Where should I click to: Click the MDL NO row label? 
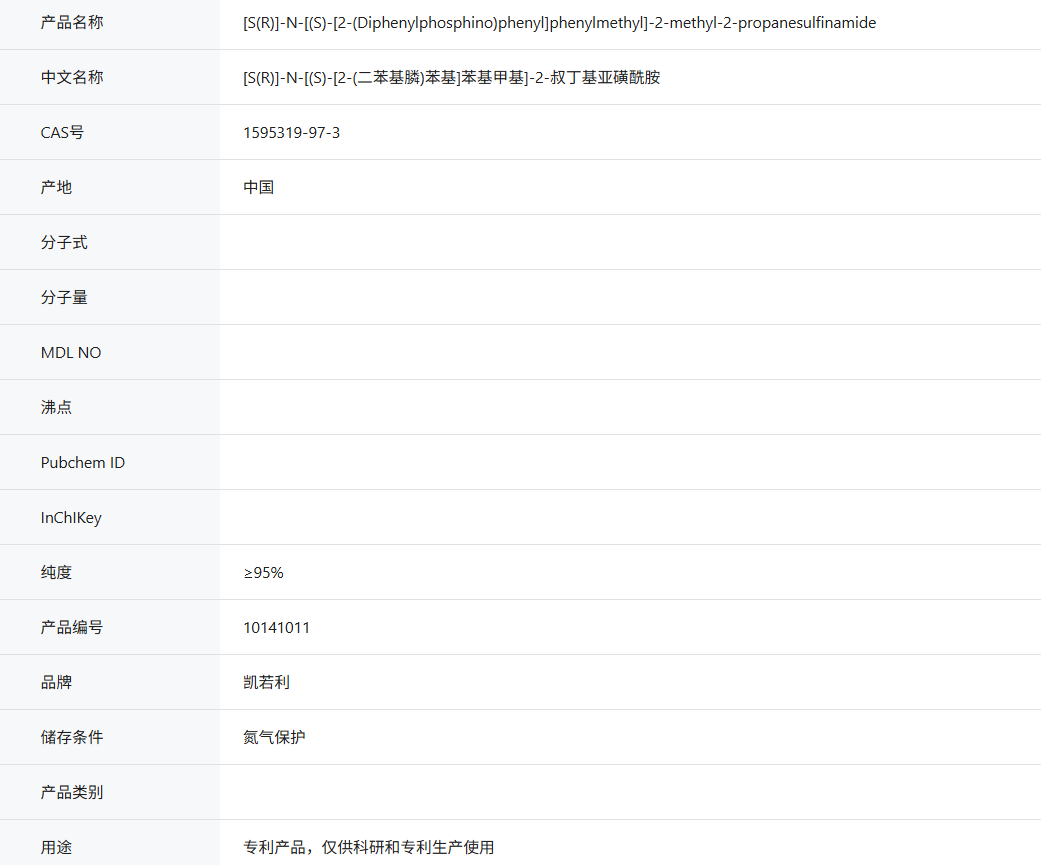pyautogui.click(x=70, y=352)
